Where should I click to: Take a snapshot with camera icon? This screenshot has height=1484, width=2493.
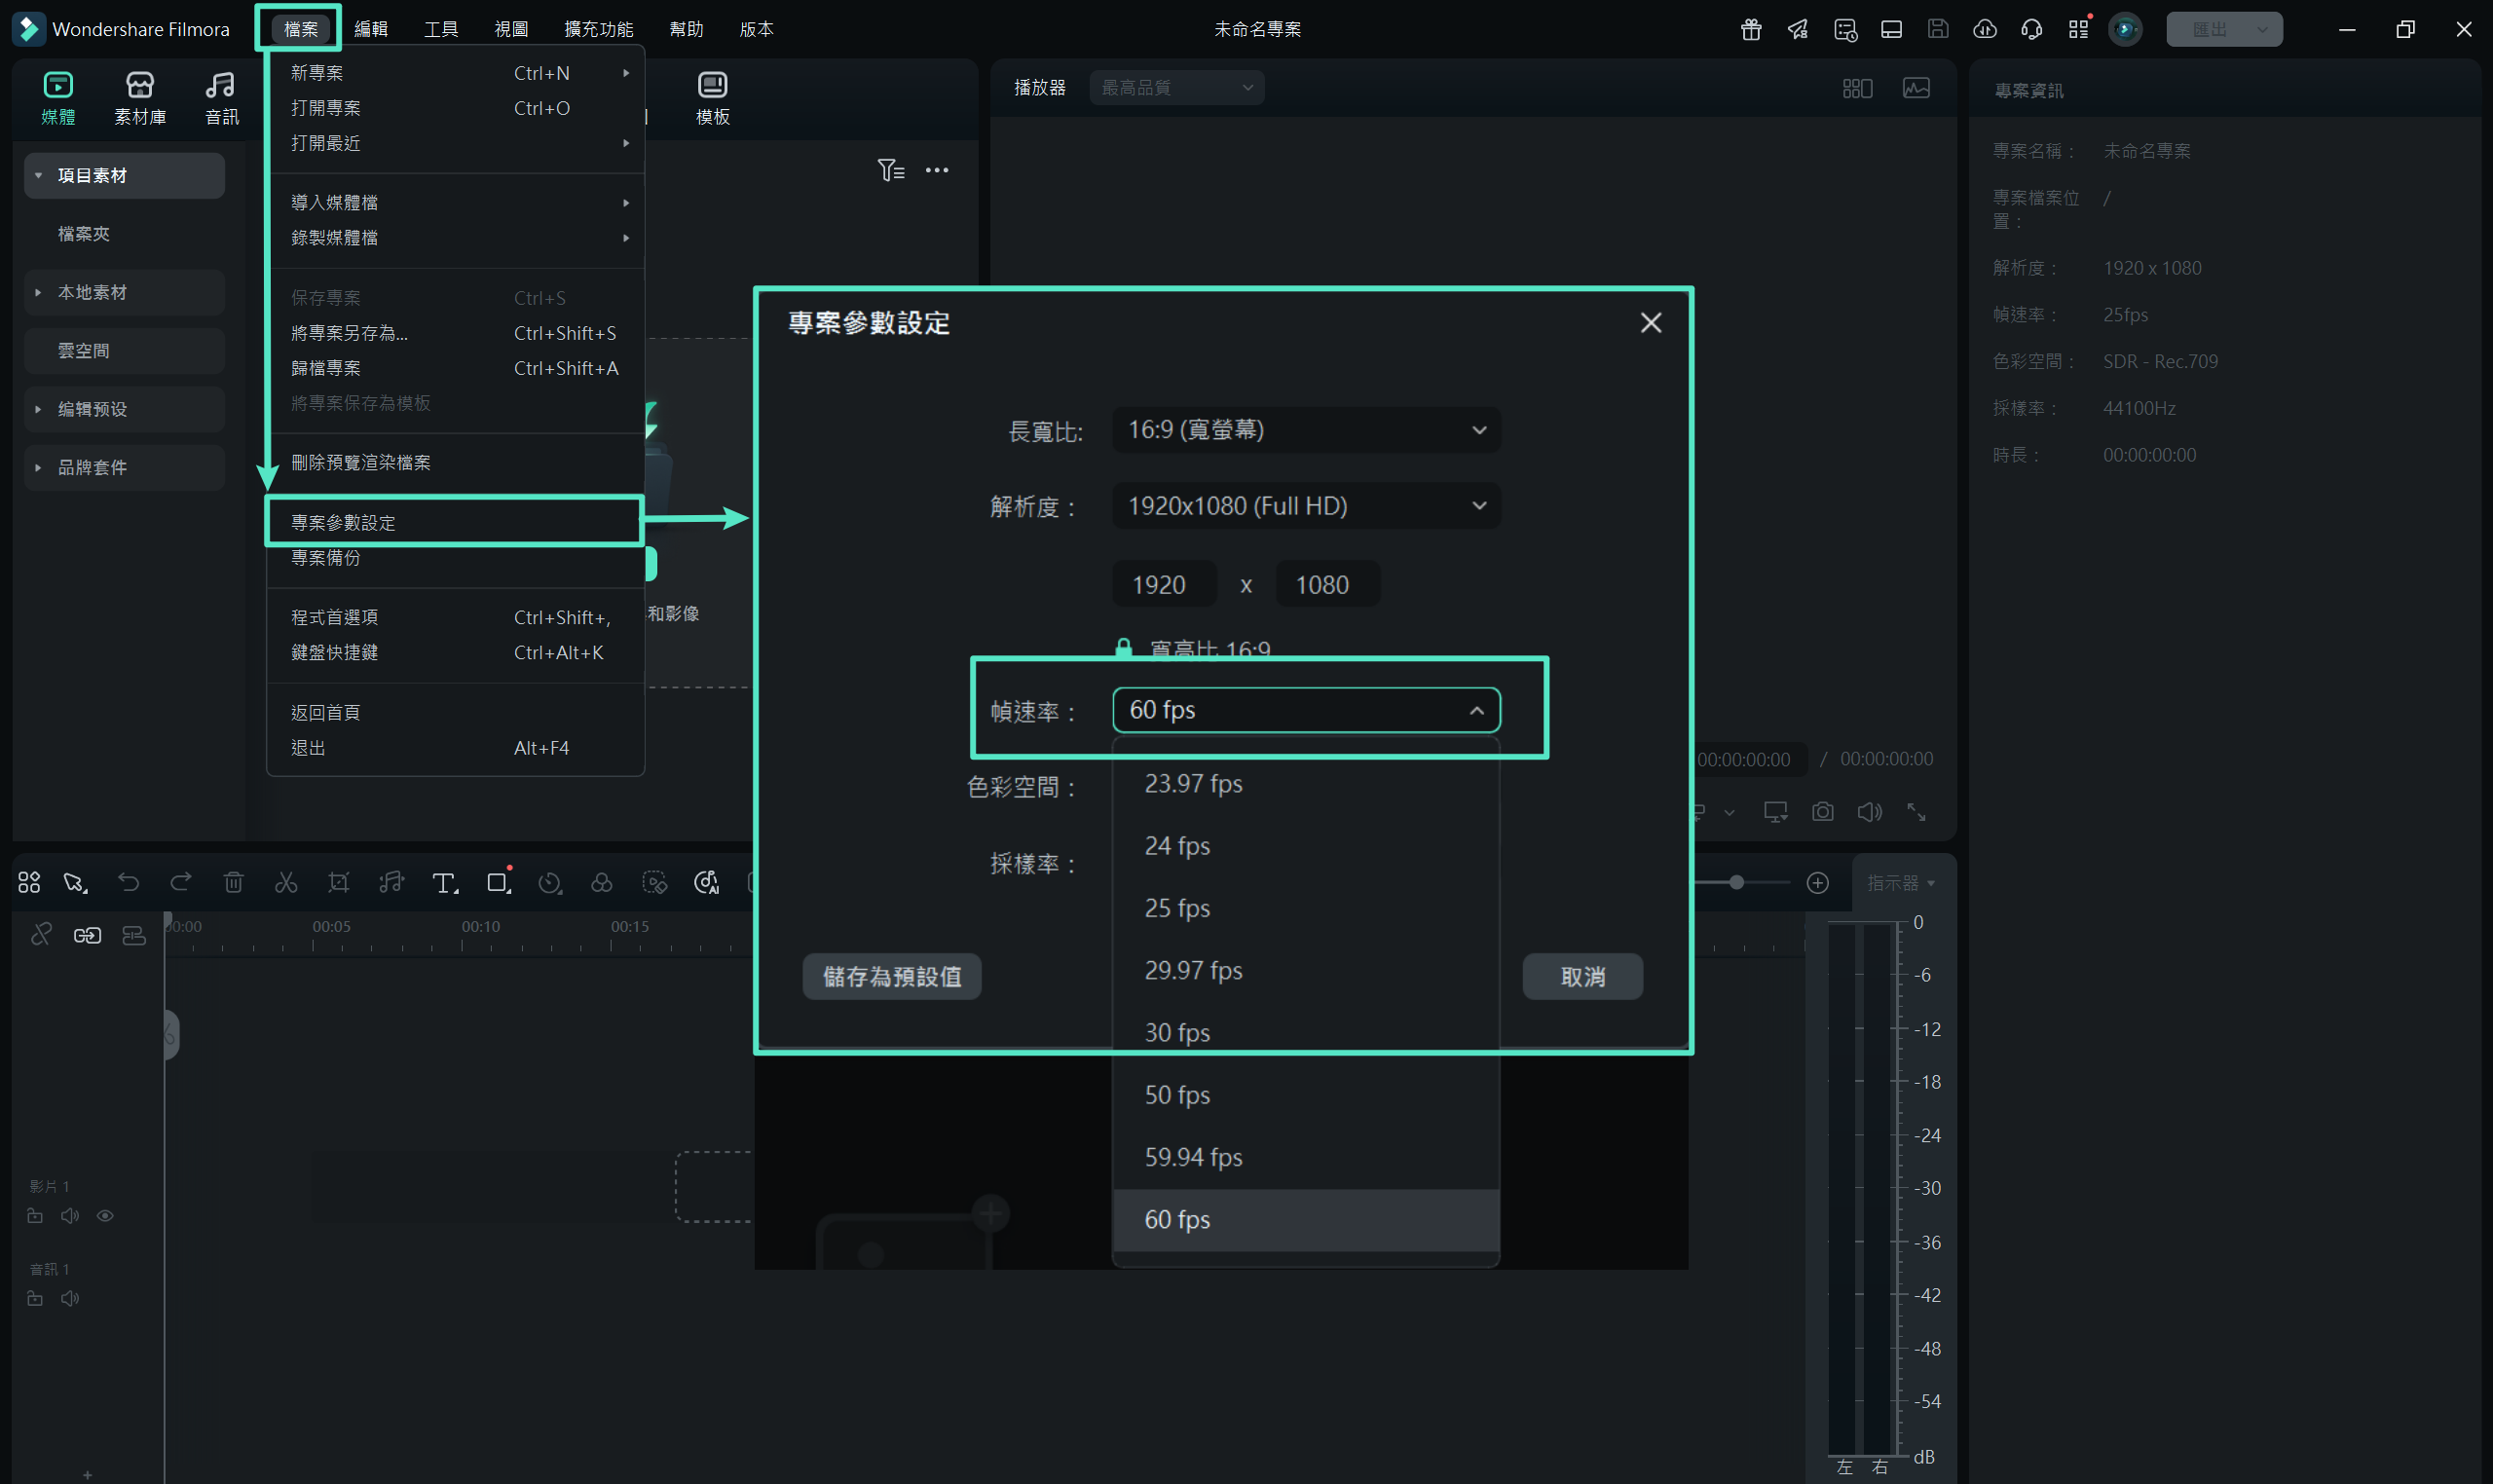click(1822, 812)
